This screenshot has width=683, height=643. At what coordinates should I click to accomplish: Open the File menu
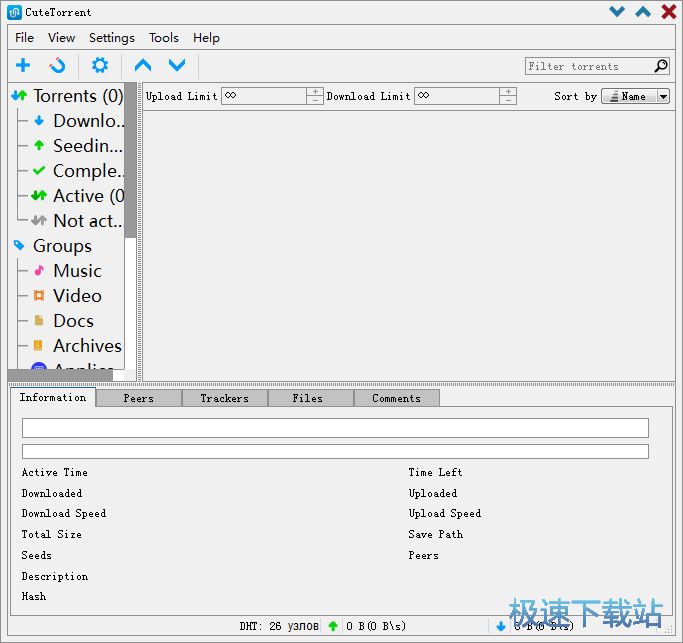point(25,38)
